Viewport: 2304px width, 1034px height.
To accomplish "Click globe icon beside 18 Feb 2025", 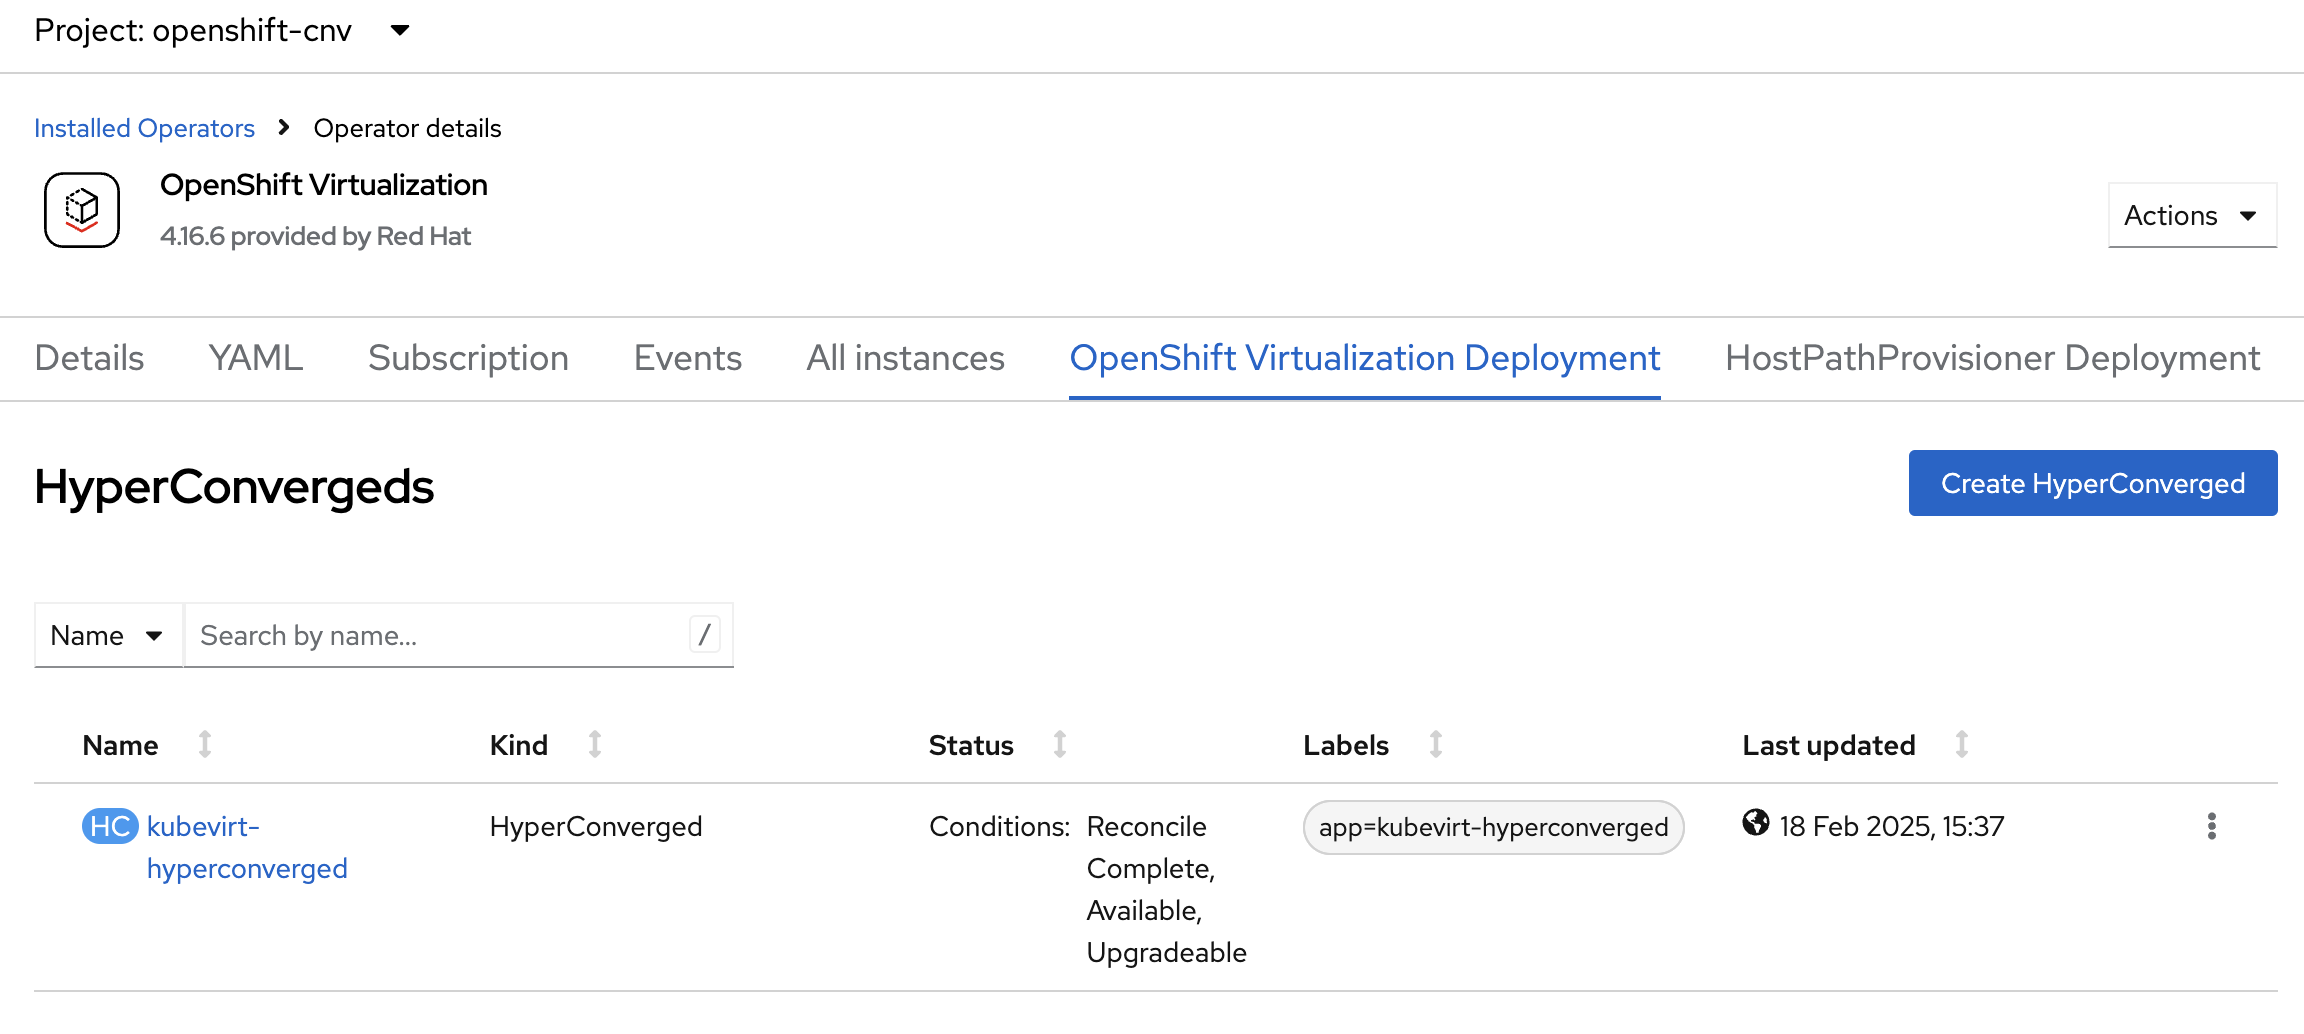I will [x=1755, y=822].
